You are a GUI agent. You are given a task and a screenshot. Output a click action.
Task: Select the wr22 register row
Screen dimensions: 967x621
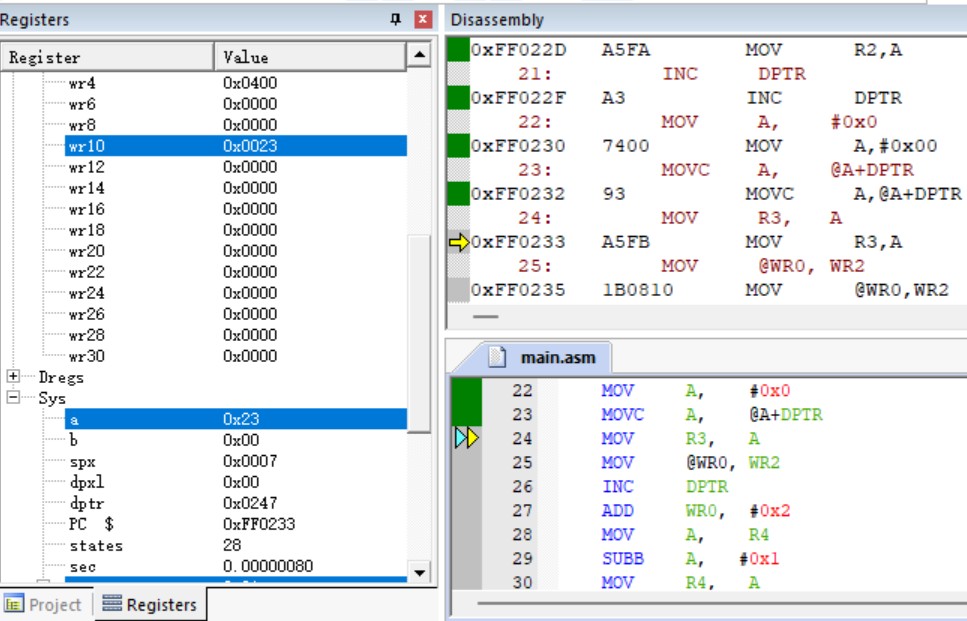pyautogui.click(x=236, y=272)
